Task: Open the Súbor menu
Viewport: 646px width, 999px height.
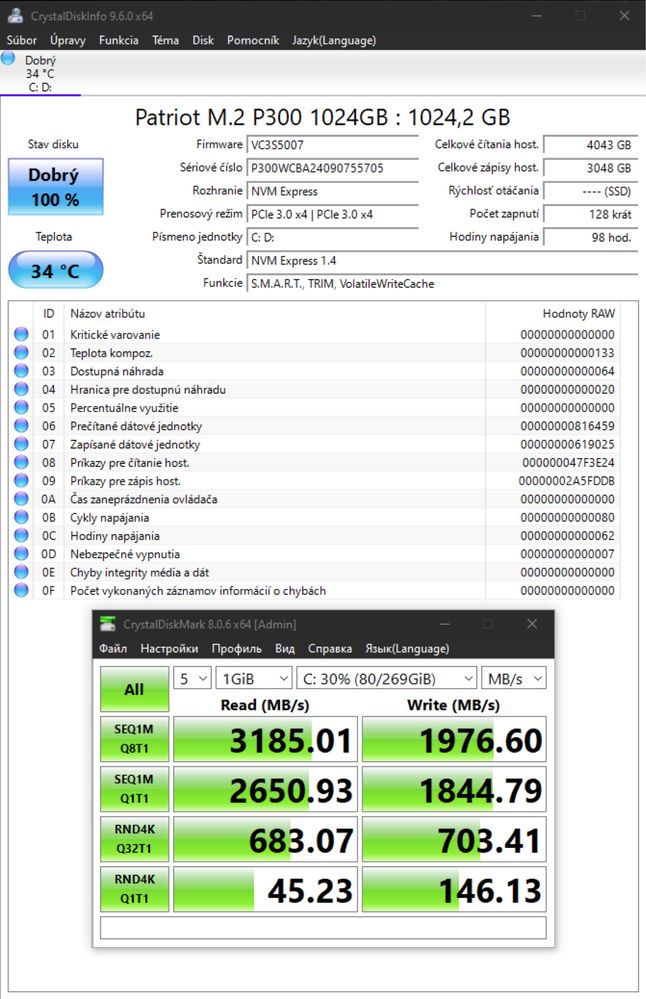Action: pos(22,40)
